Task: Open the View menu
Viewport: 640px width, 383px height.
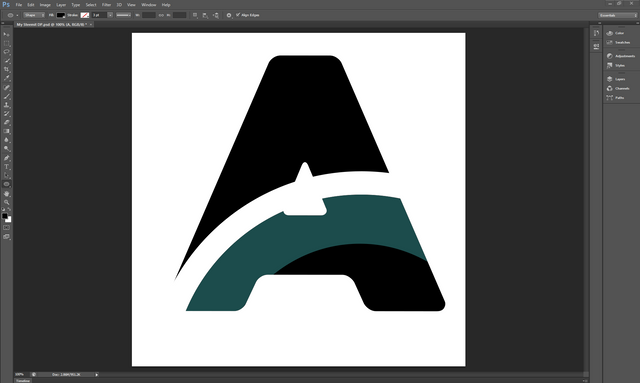Action: [x=131, y=5]
